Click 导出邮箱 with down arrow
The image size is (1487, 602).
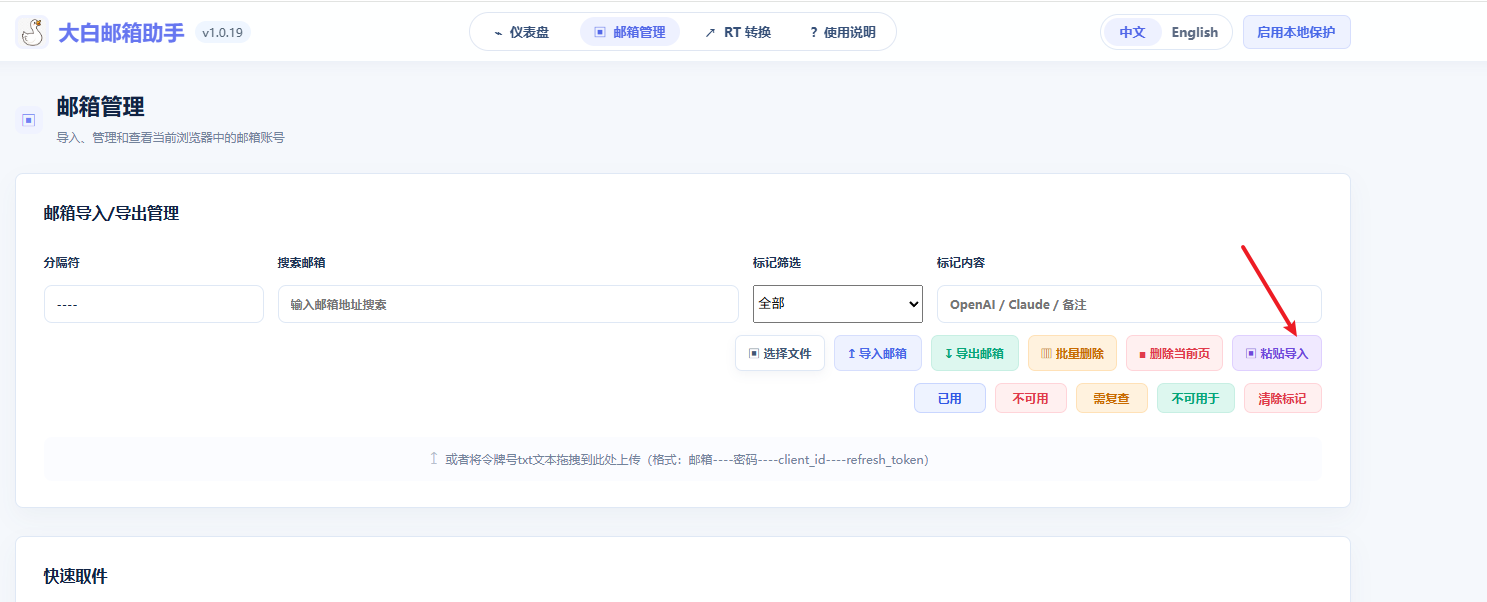pos(974,353)
